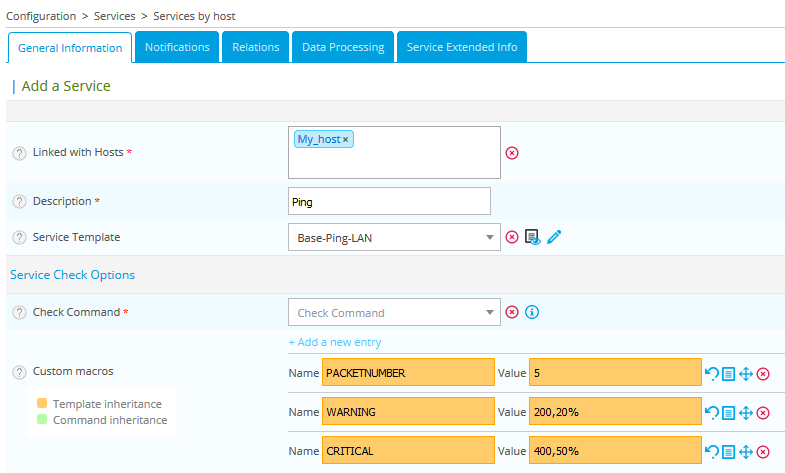Viewport: 785px width, 473px height.
Task: Clear the Check Command selection
Action: pyautogui.click(x=512, y=312)
